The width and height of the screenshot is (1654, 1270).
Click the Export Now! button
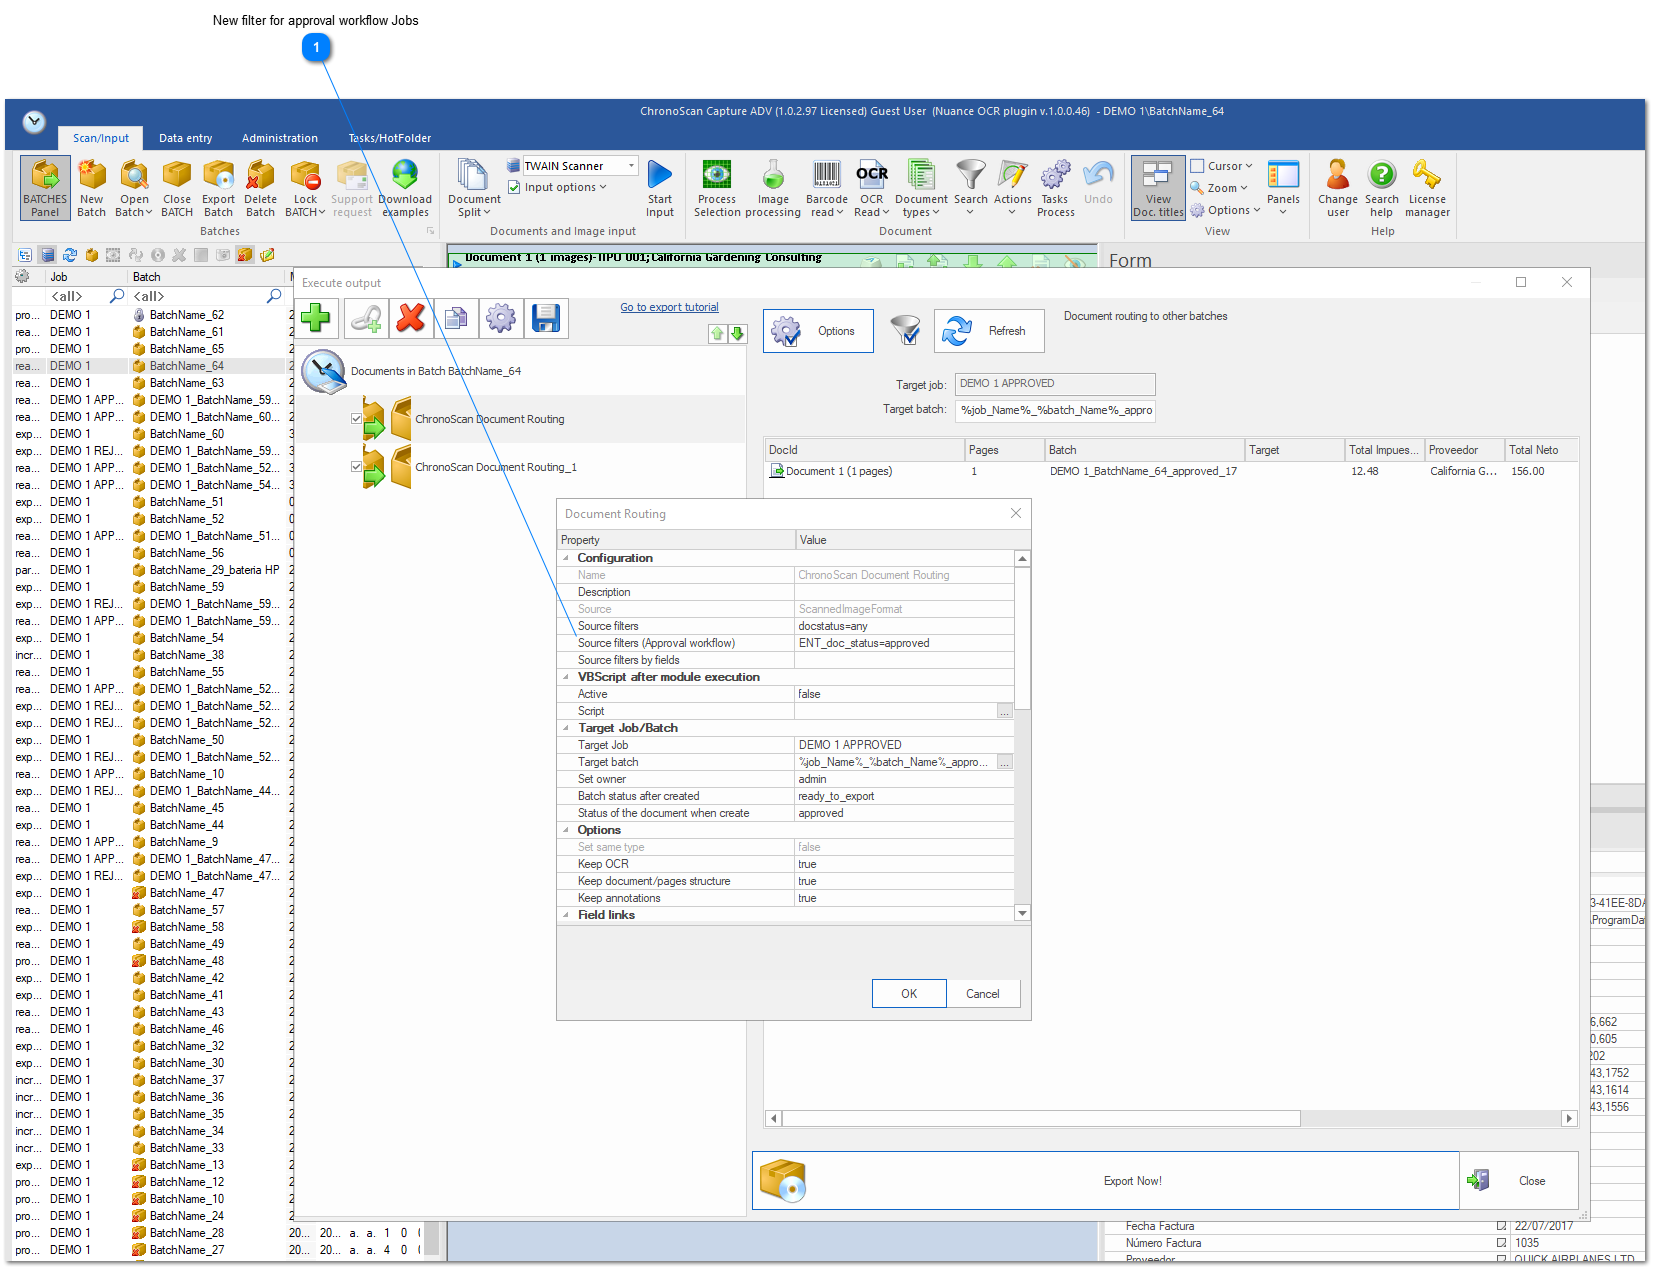point(1105,1181)
